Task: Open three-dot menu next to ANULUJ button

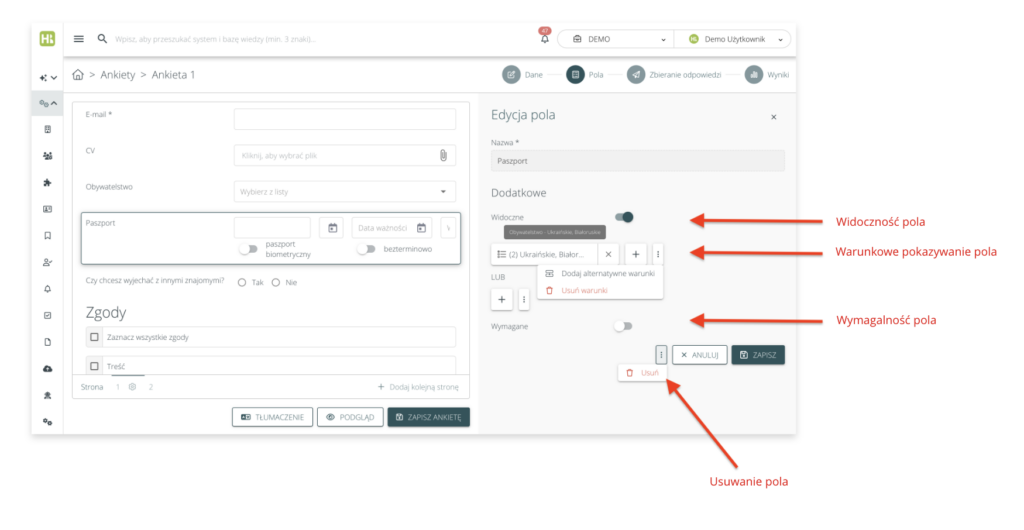Action: pyautogui.click(x=661, y=354)
